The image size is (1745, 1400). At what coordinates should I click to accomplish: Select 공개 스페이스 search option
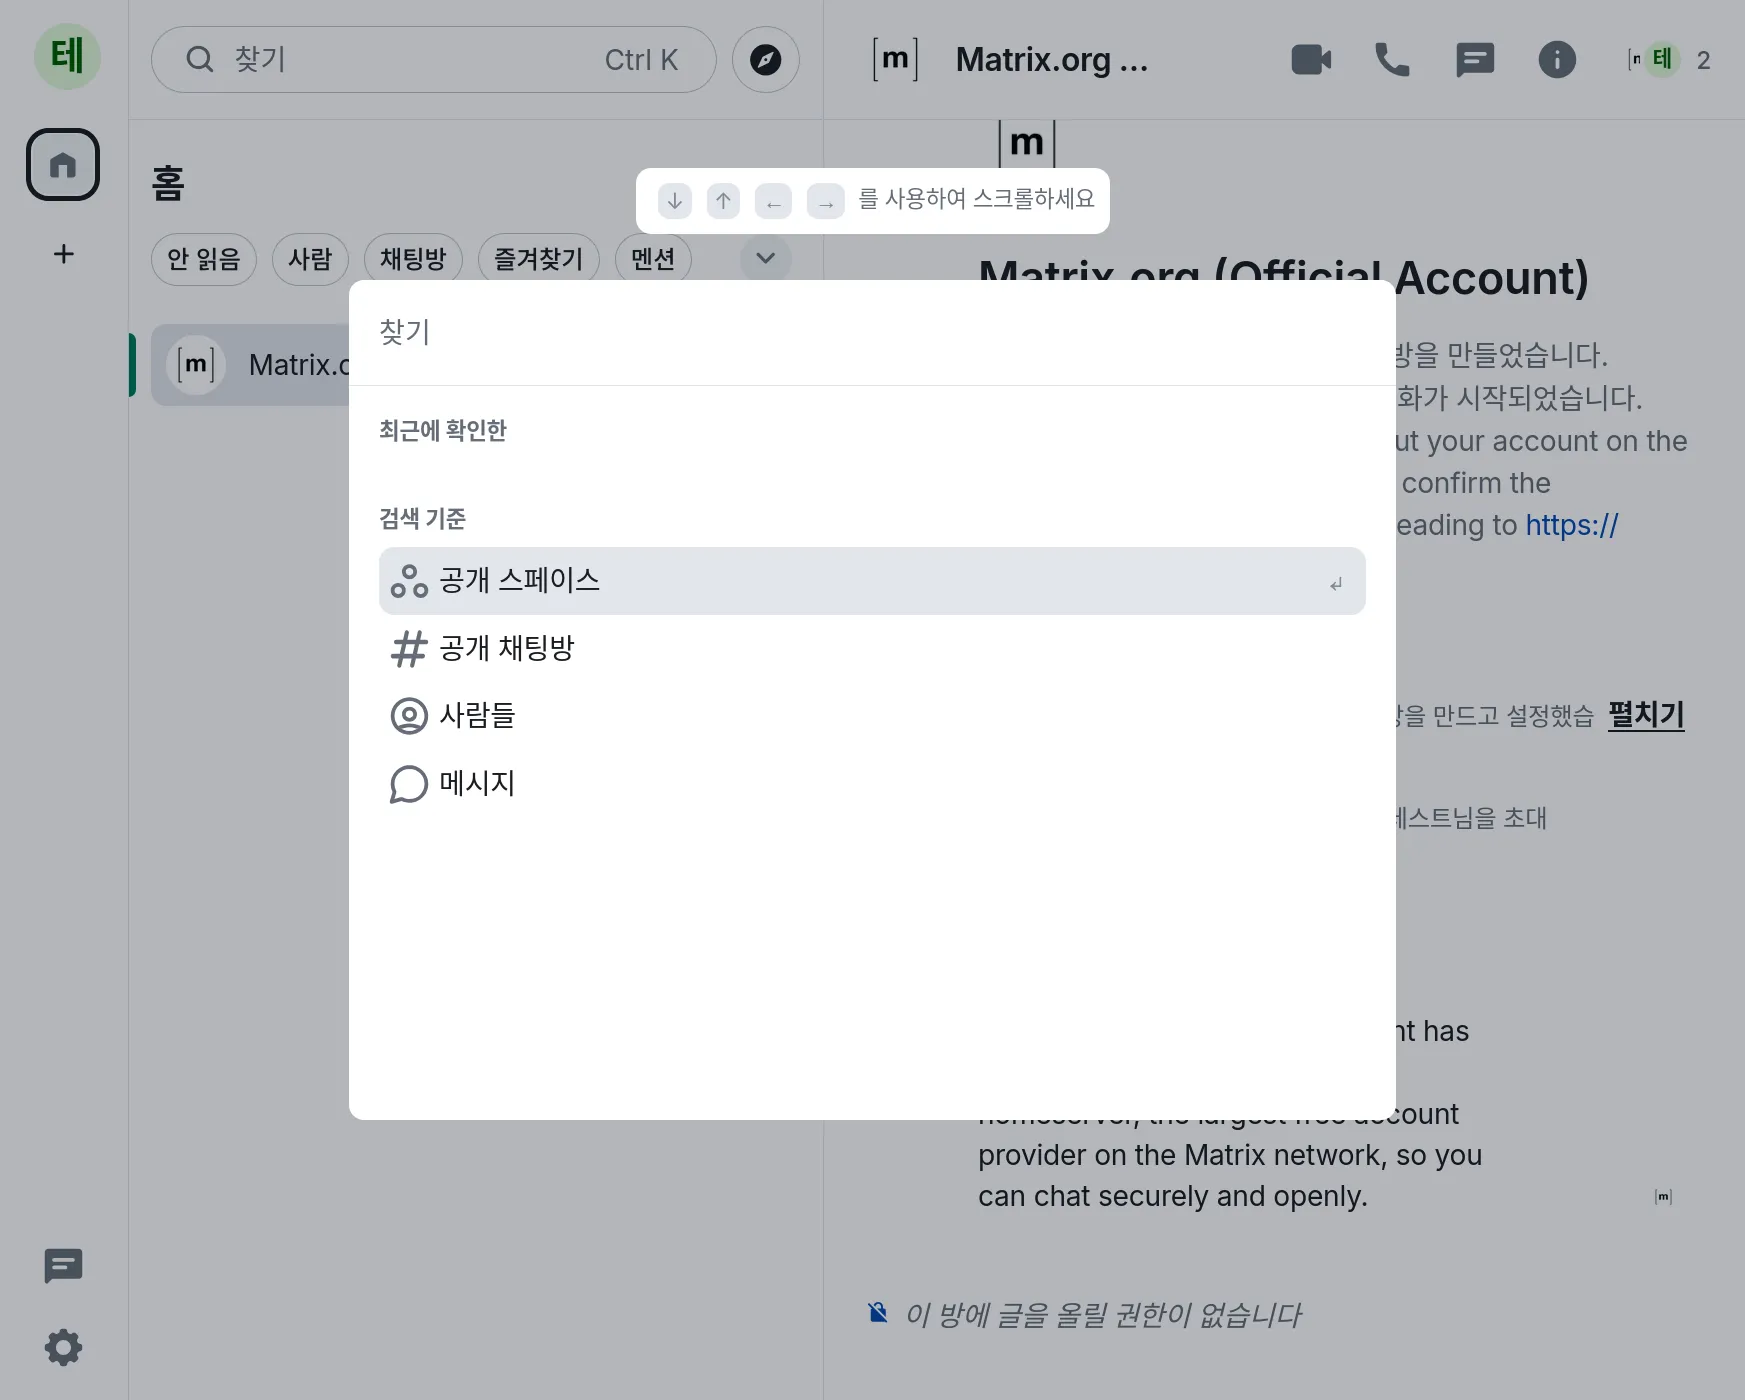click(x=872, y=581)
